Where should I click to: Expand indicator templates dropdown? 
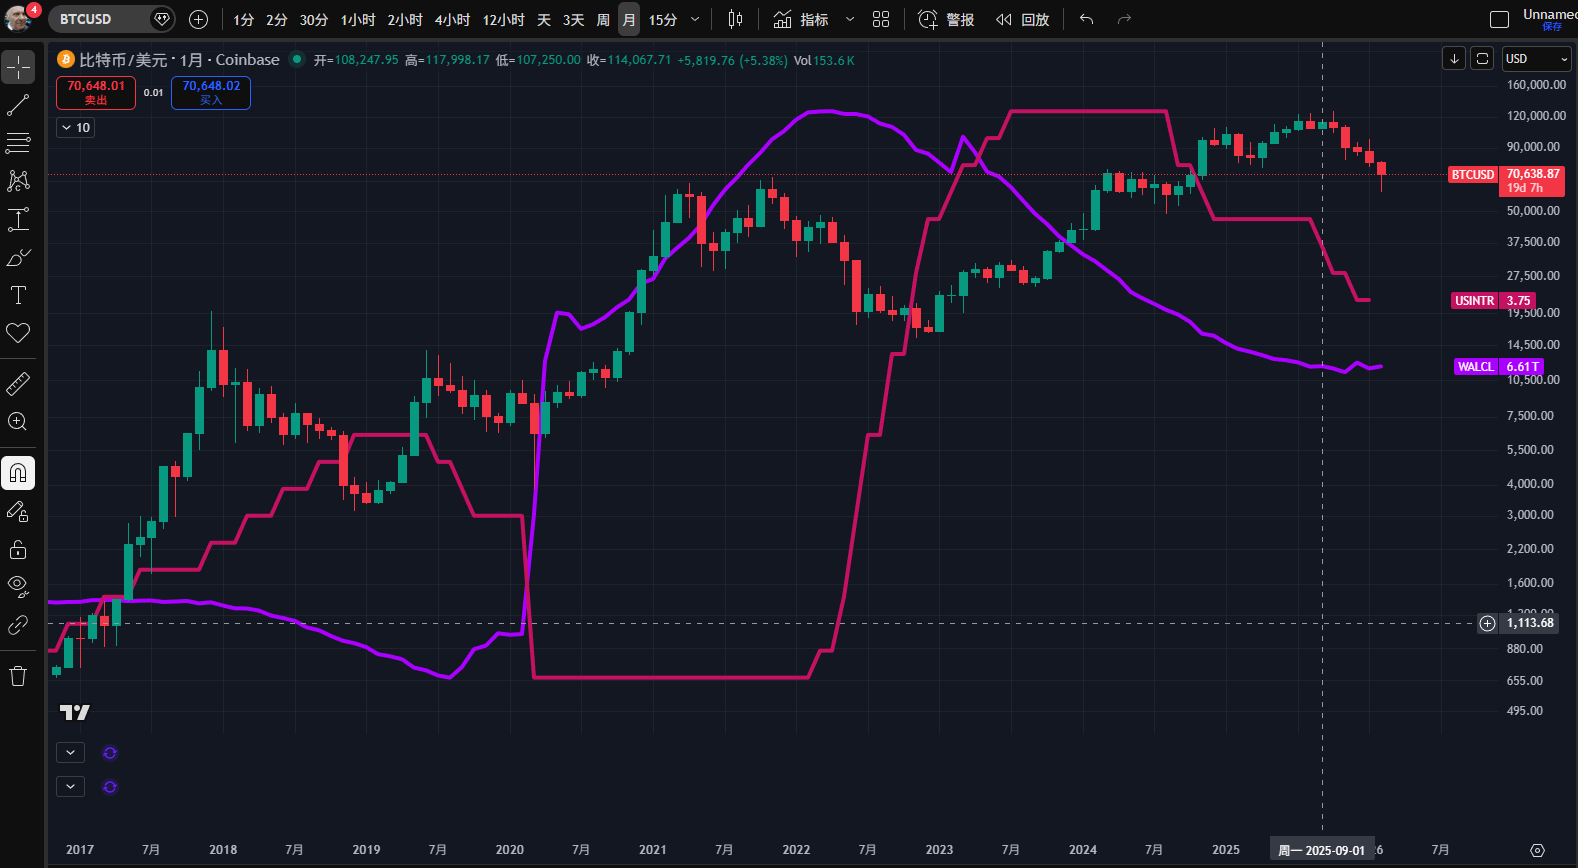point(850,19)
